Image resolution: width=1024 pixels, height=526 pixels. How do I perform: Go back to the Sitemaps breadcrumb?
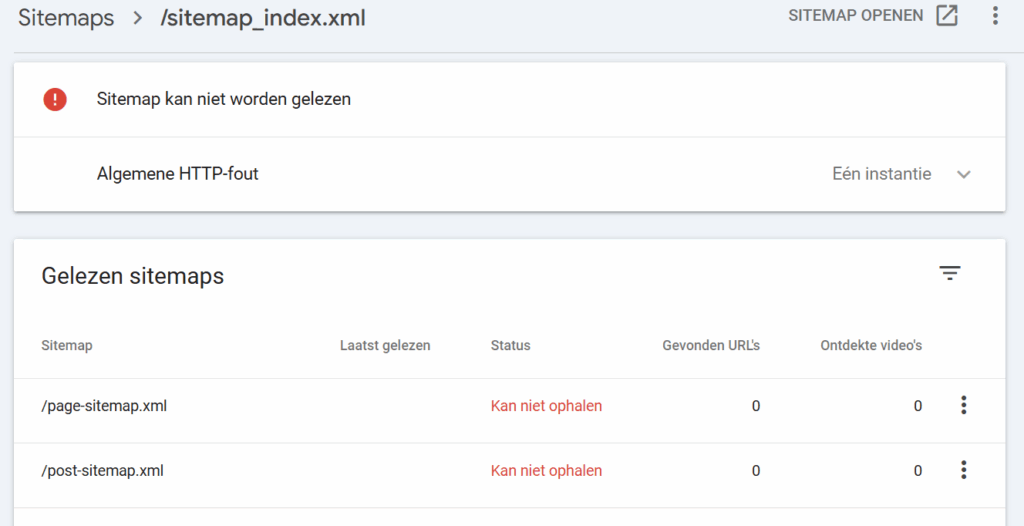(x=66, y=18)
